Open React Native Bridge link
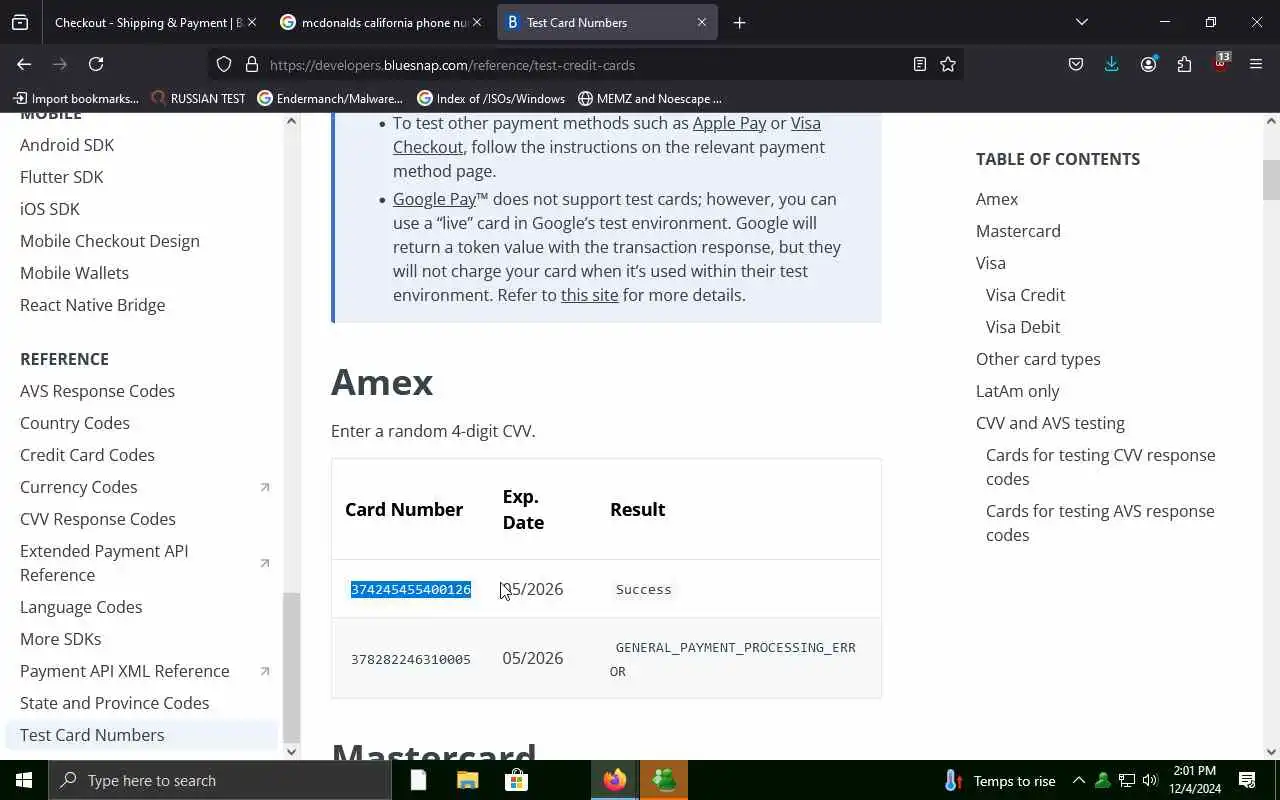 93,305
